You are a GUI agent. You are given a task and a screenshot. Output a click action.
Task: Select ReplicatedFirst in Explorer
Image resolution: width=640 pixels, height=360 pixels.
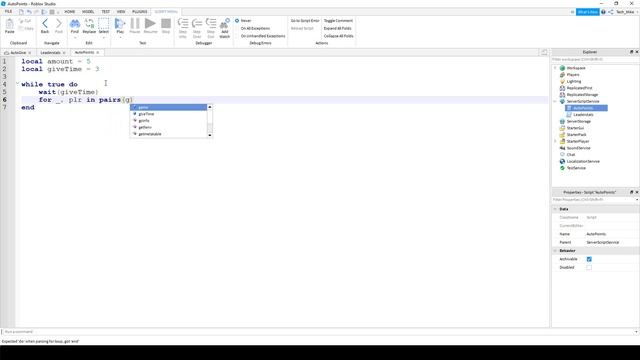tap(579, 88)
